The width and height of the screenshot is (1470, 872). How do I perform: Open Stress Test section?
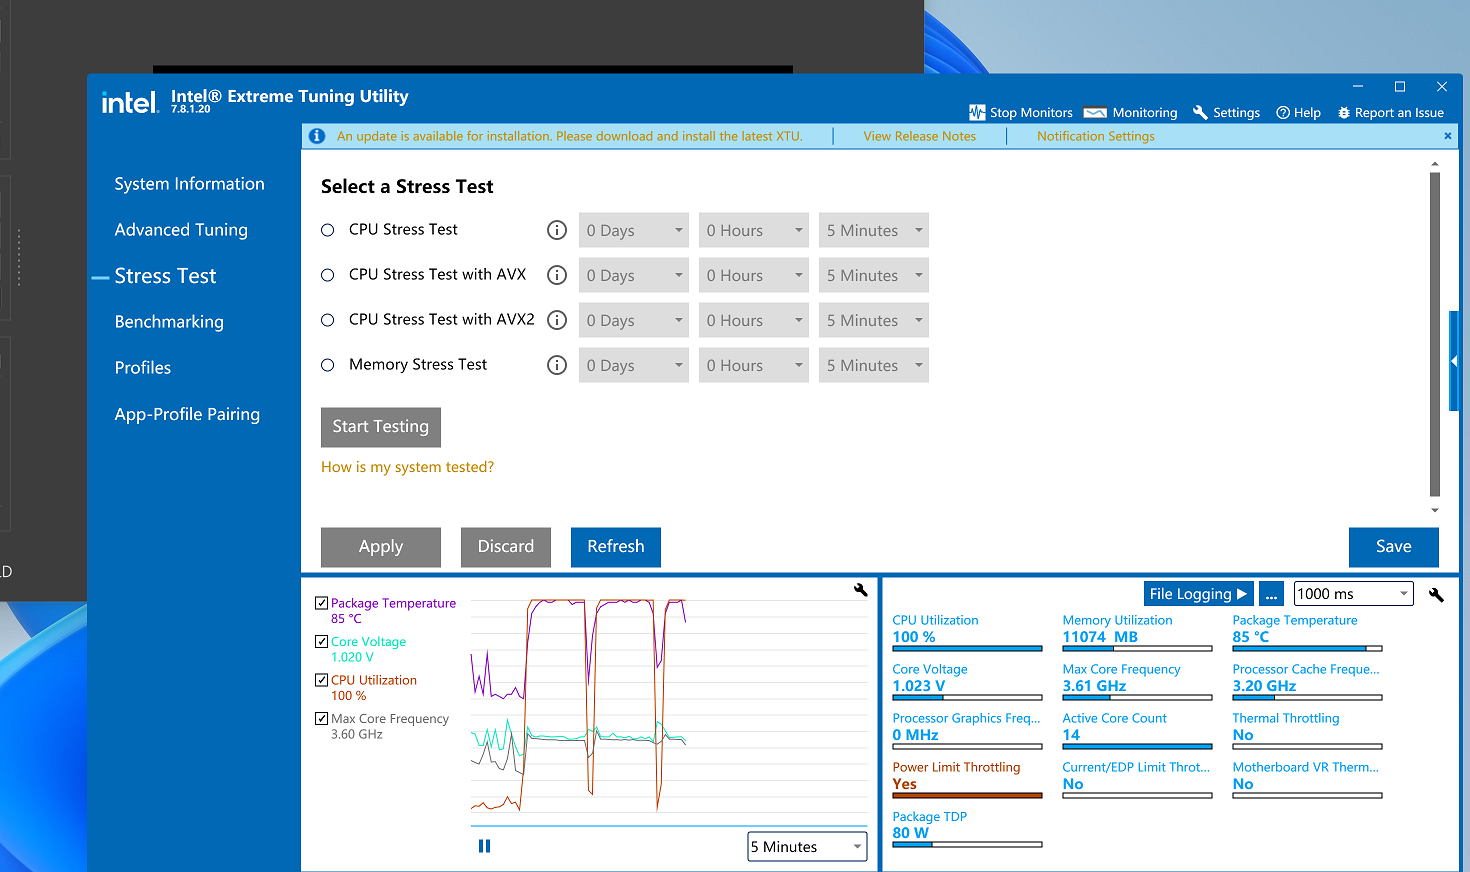165,276
